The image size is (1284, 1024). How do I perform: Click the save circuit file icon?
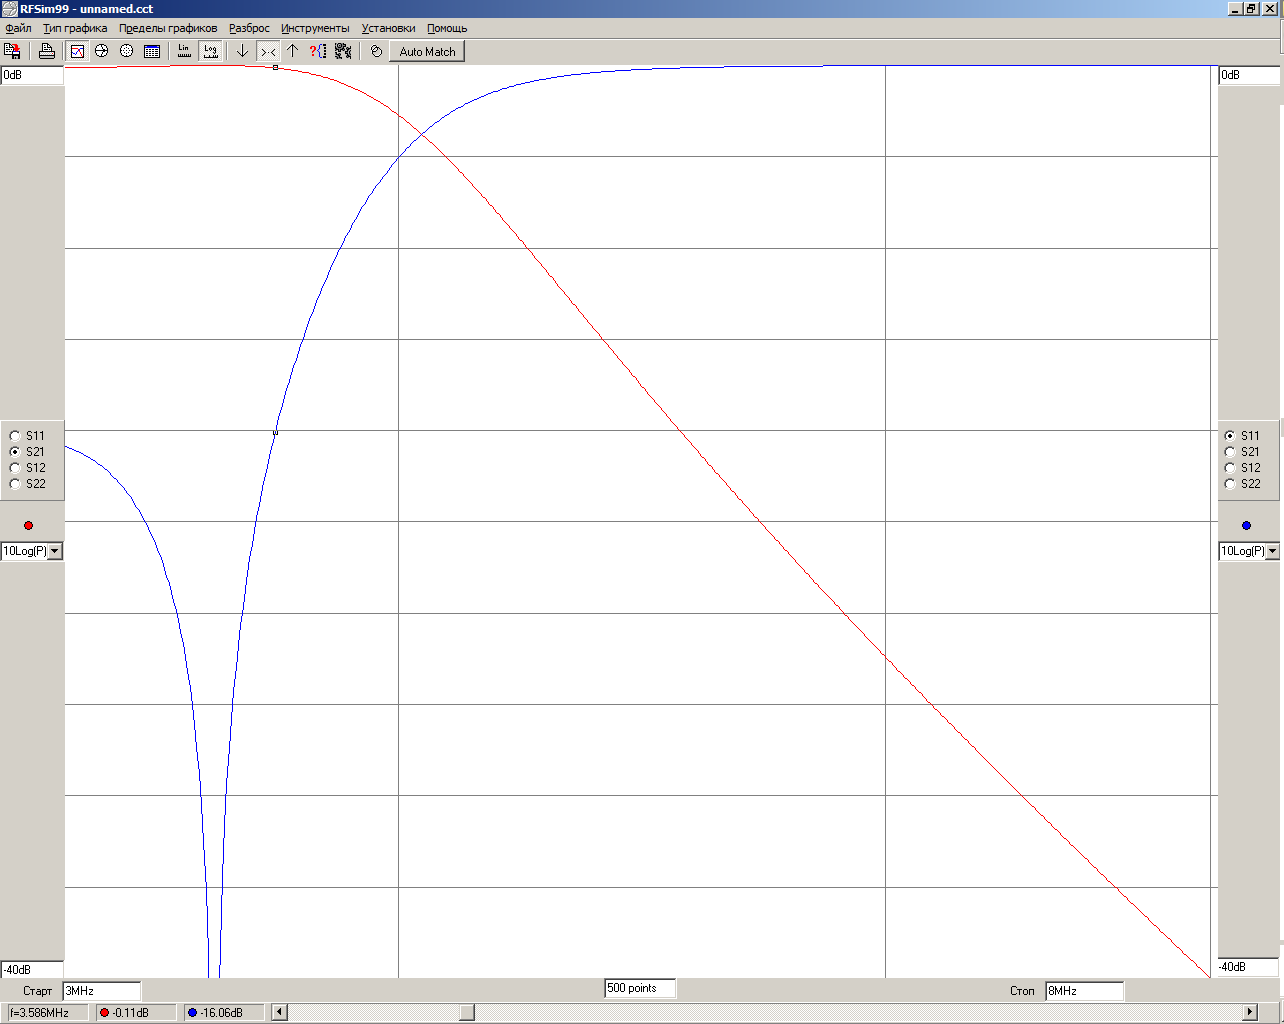(x=13, y=51)
